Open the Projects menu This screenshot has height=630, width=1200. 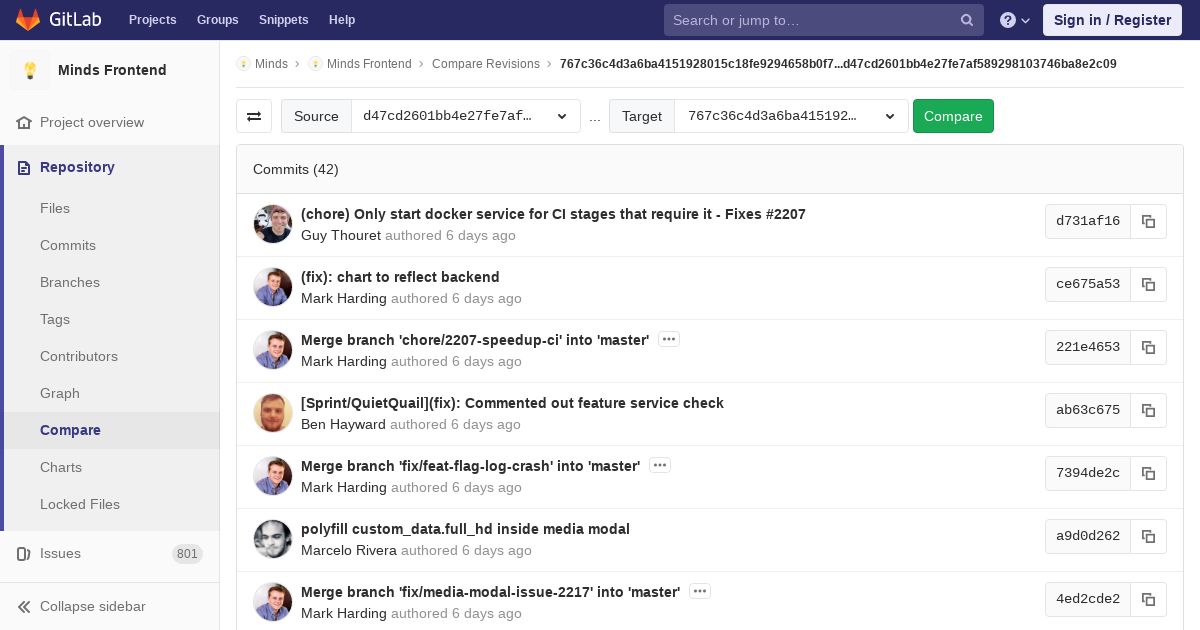(153, 20)
